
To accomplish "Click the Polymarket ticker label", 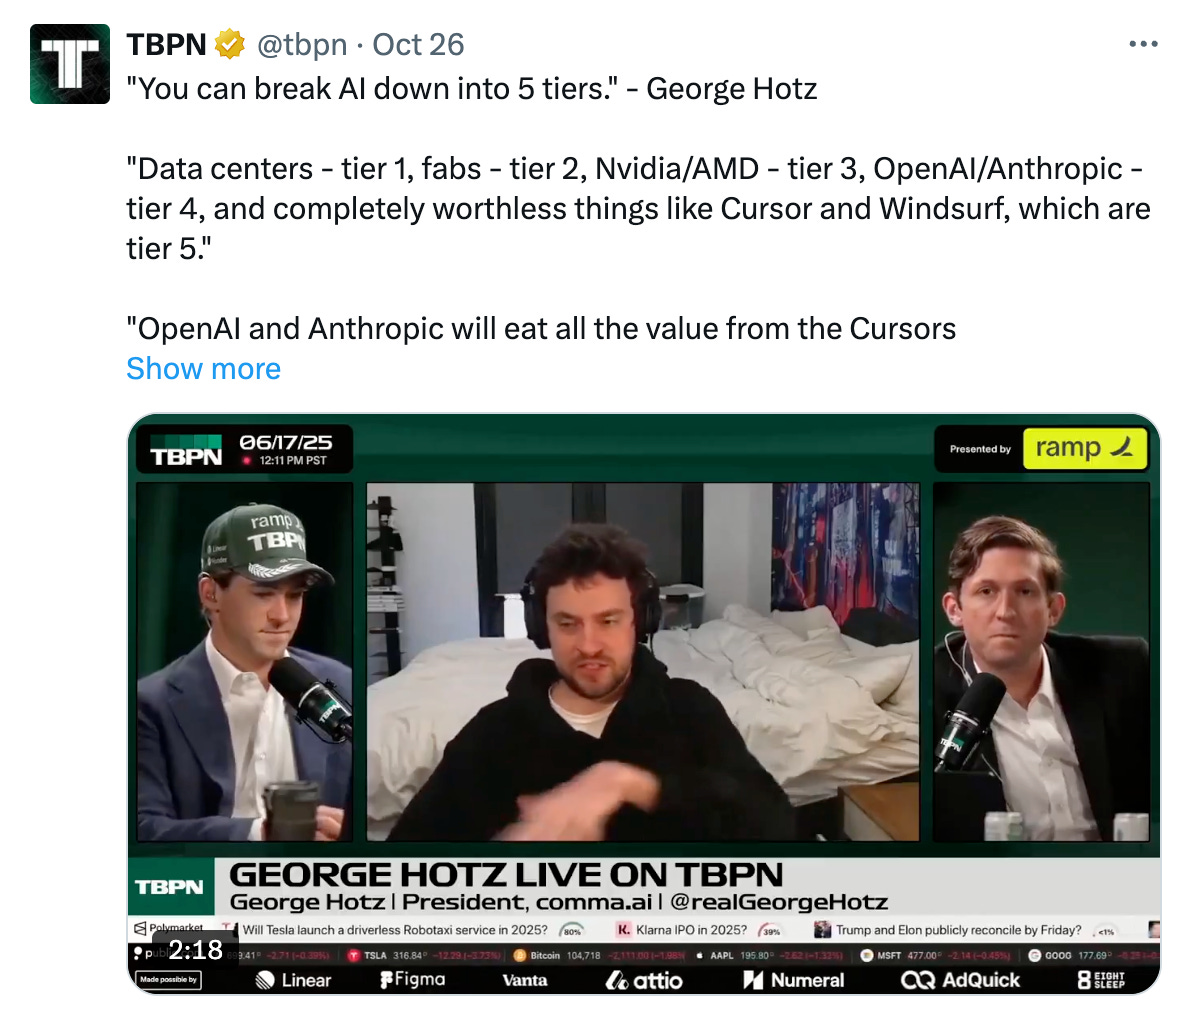I will (x=169, y=928).
